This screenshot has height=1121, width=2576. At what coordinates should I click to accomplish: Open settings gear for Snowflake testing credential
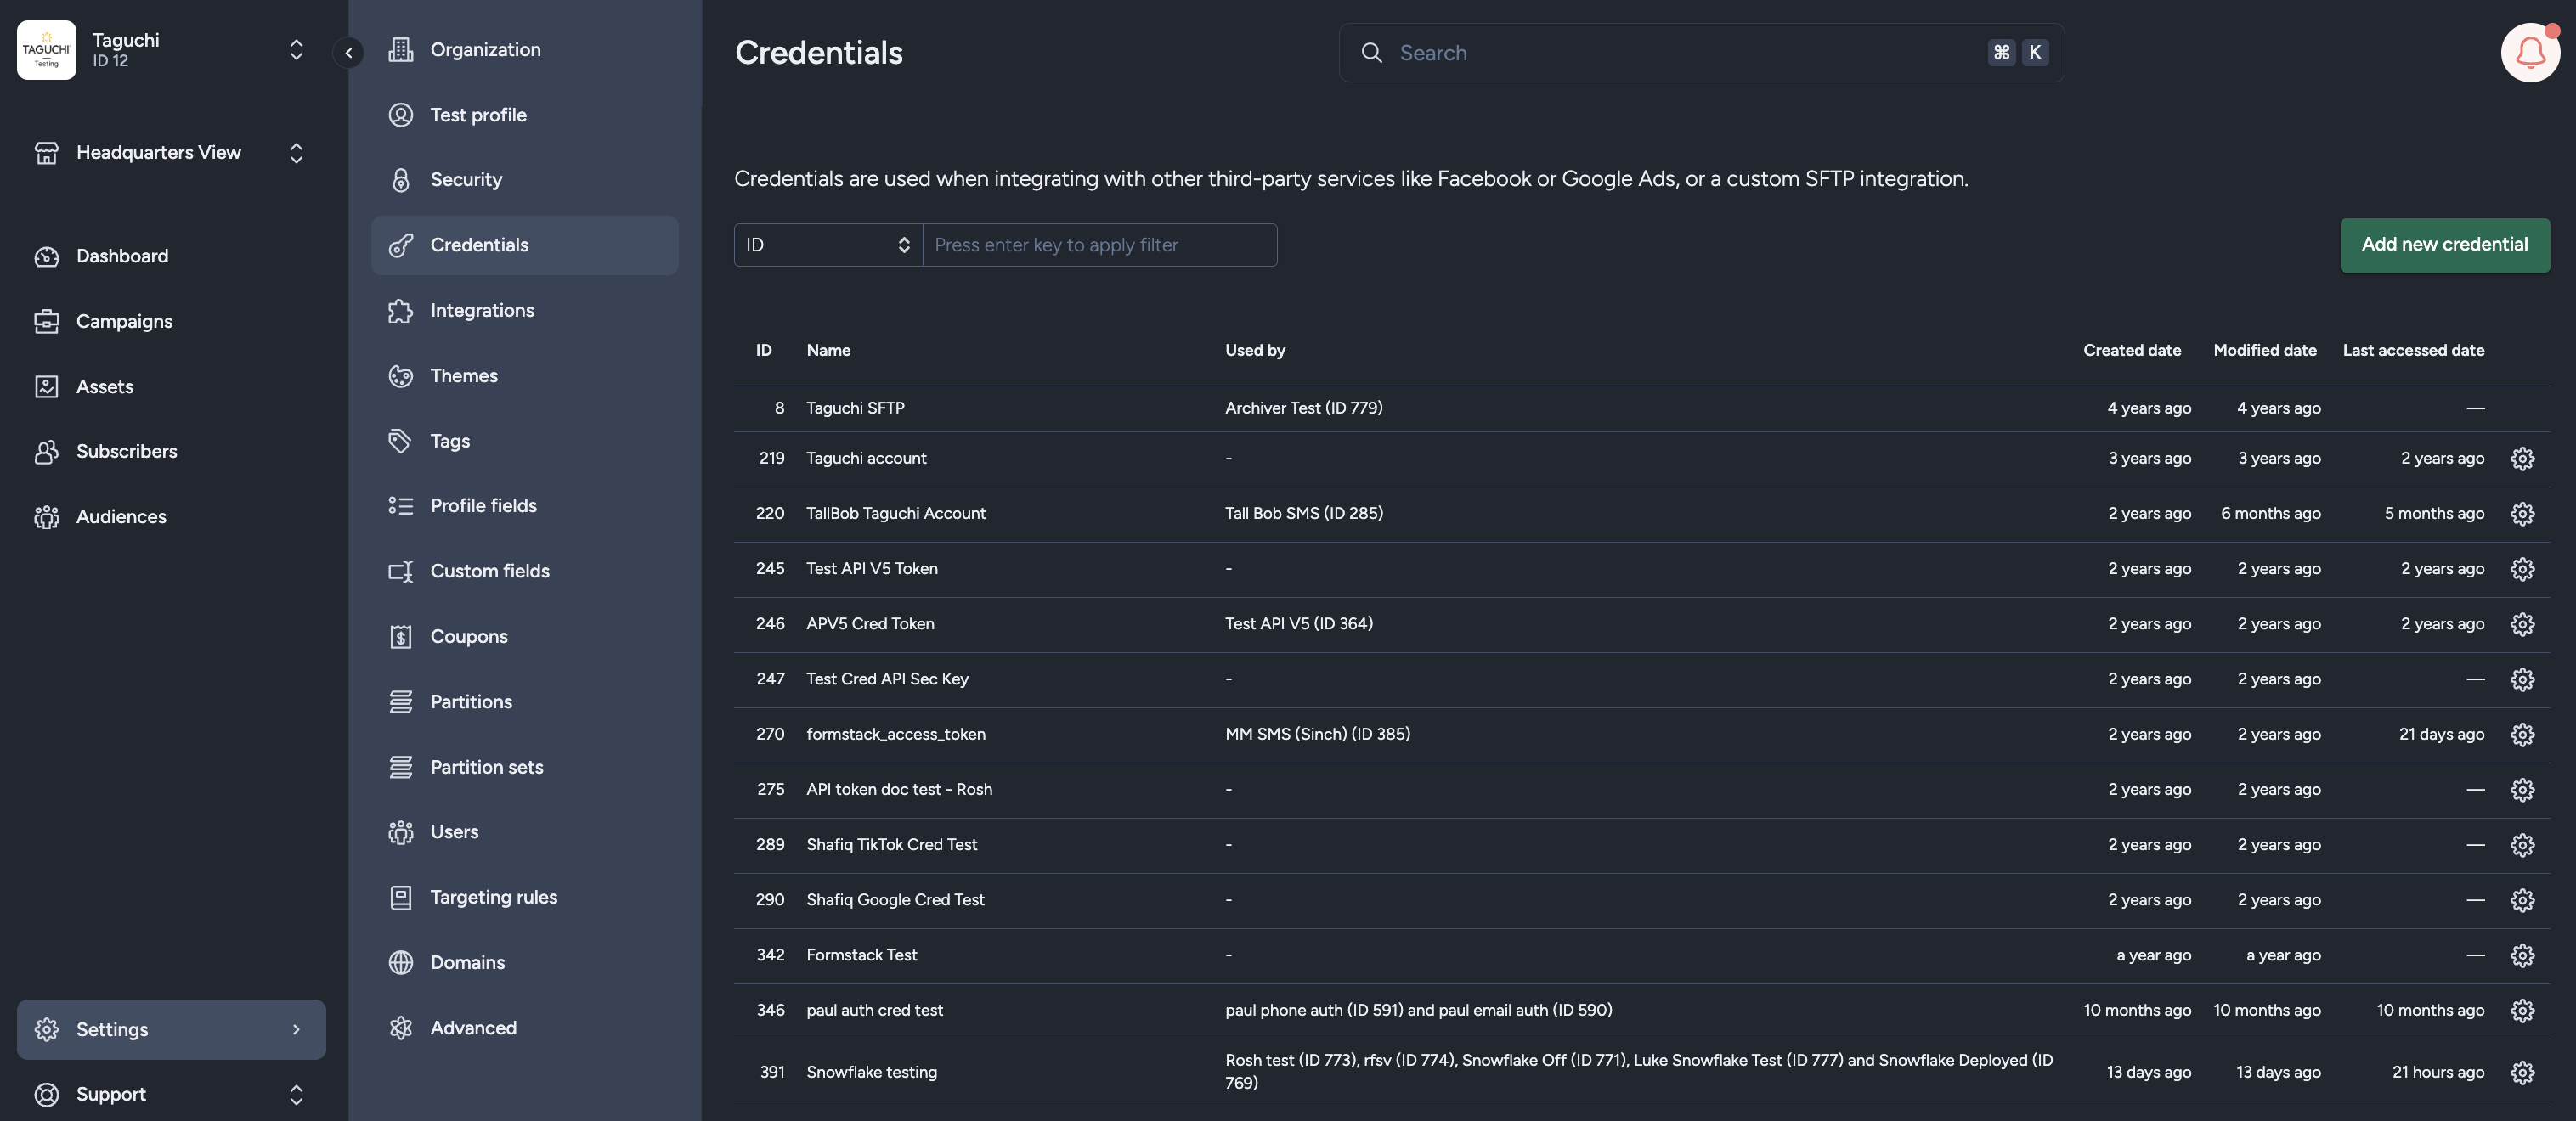point(2522,1073)
